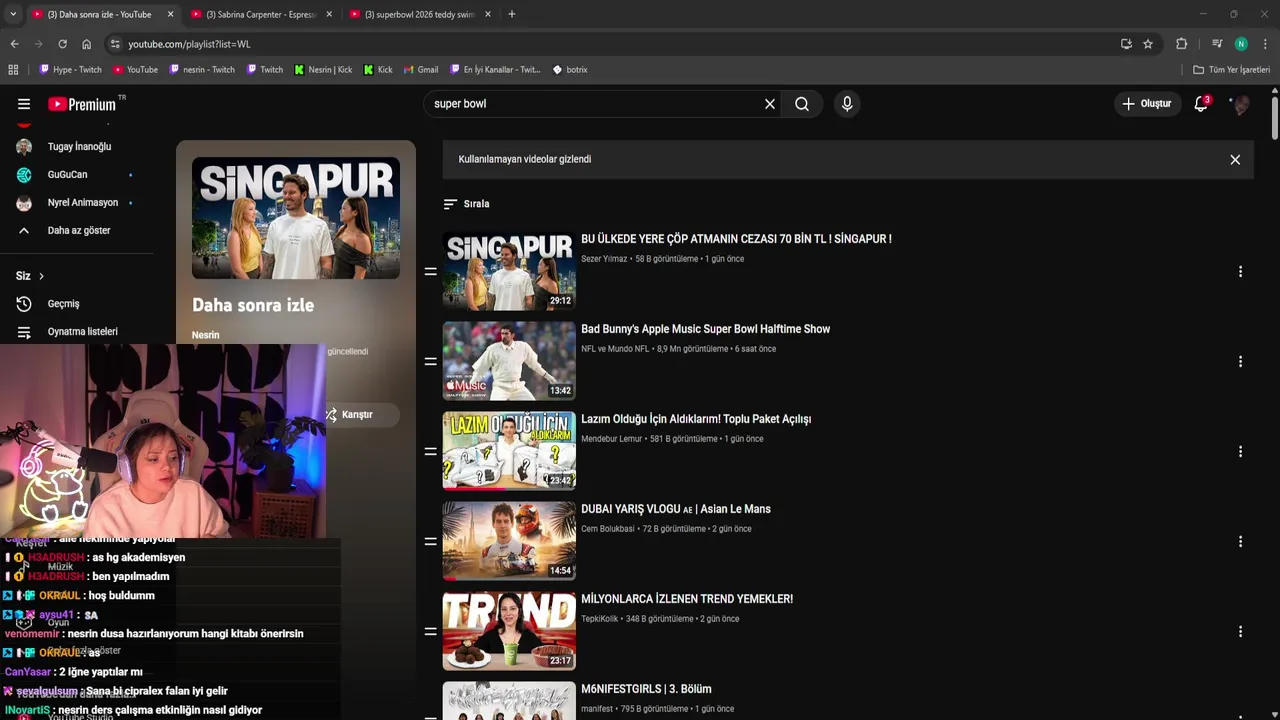Viewport: 1280px width, 720px height.
Task: Open media controls icon in Chrome toolbar
Action: pos(1217,44)
